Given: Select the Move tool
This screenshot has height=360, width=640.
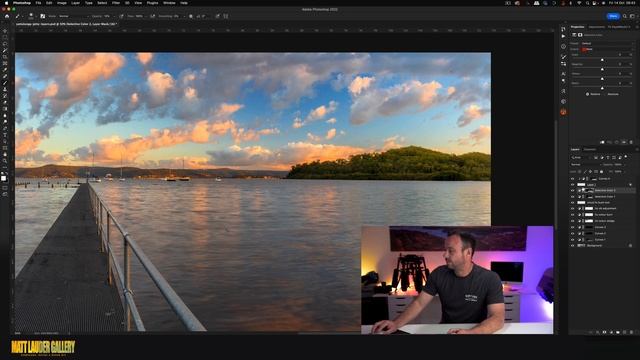Looking at the screenshot, I should [x=5, y=31].
